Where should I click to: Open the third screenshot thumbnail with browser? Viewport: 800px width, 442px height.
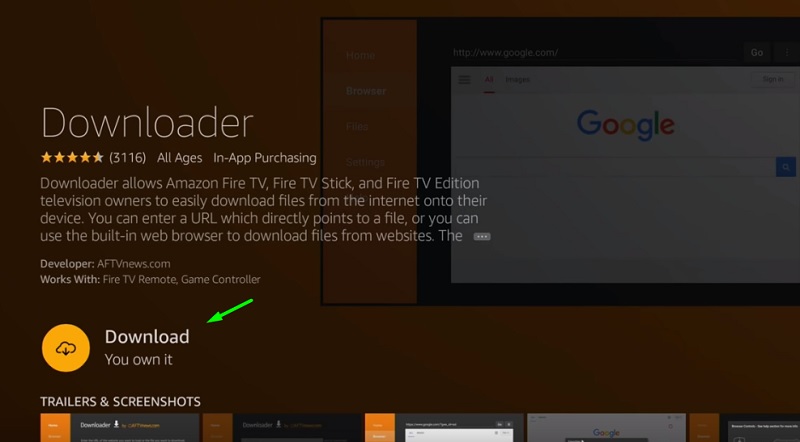tap(444, 428)
